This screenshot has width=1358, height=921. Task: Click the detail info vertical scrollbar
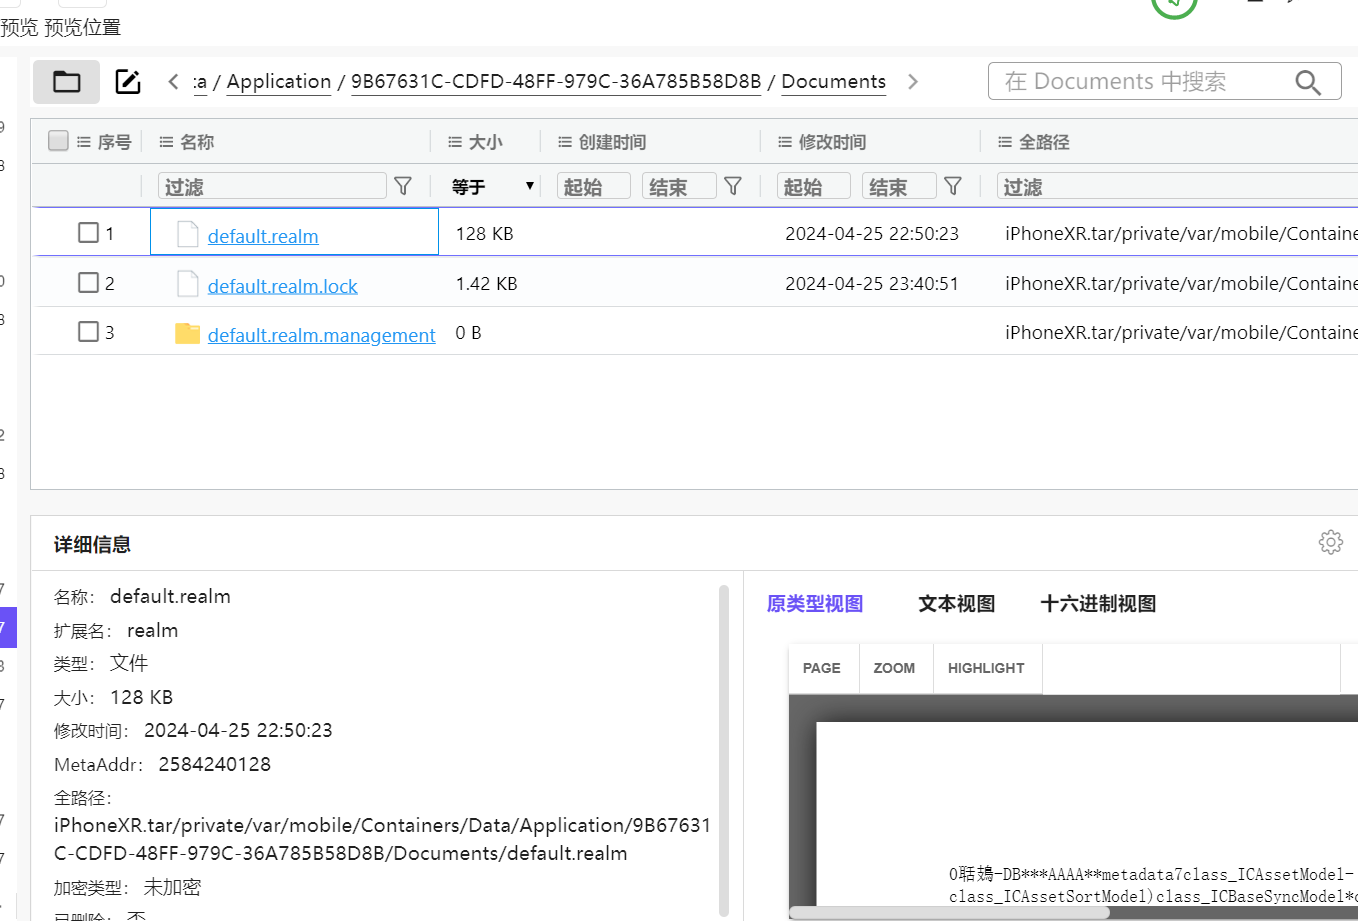(x=724, y=750)
